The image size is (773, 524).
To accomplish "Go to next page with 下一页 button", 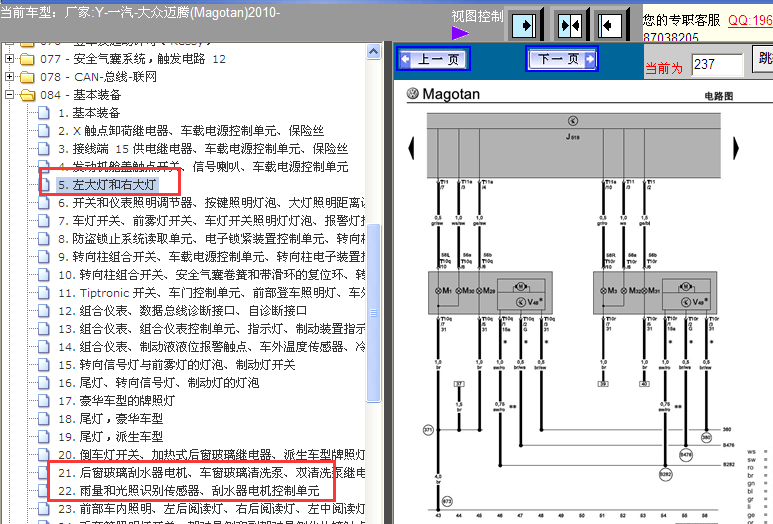I will (562, 59).
